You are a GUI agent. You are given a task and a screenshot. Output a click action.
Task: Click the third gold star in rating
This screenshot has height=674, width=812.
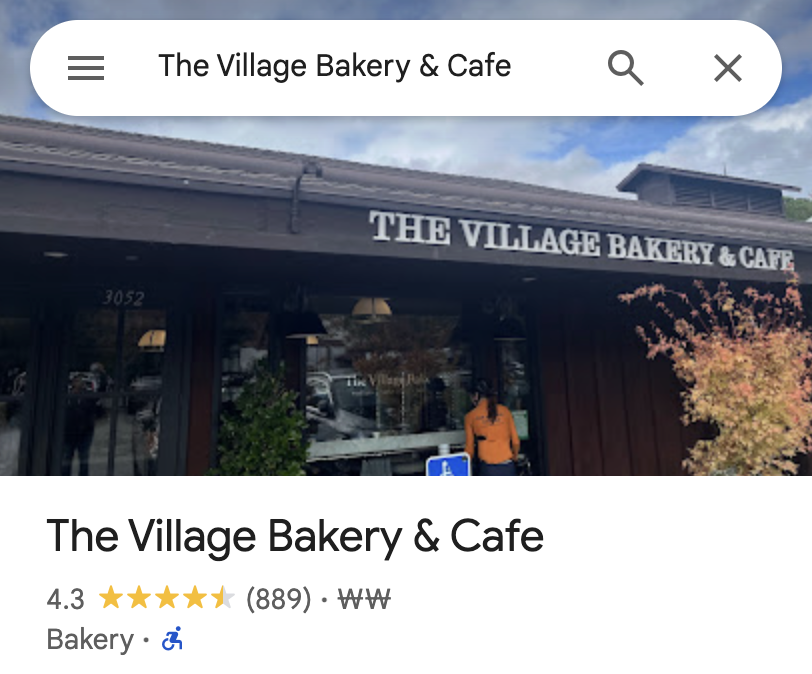[x=167, y=597]
